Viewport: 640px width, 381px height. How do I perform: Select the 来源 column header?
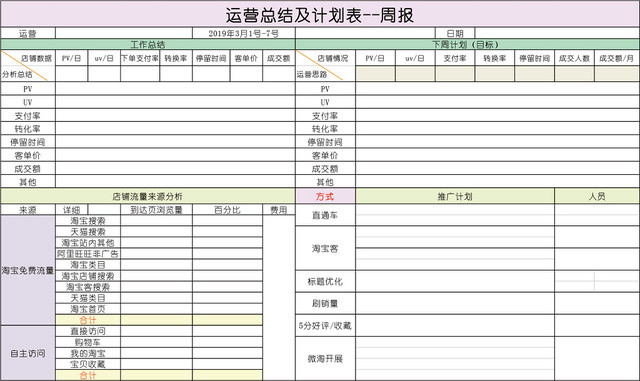[28, 210]
